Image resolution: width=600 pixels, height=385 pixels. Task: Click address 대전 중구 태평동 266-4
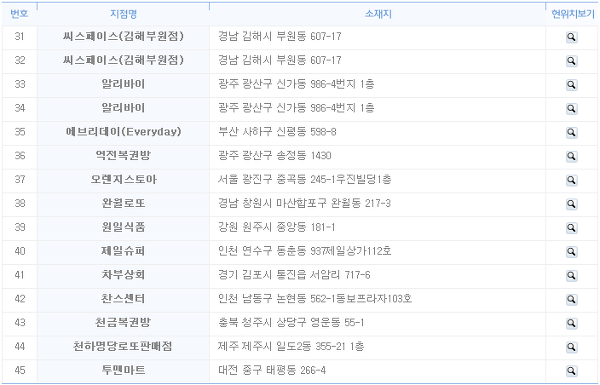pyautogui.click(x=272, y=370)
